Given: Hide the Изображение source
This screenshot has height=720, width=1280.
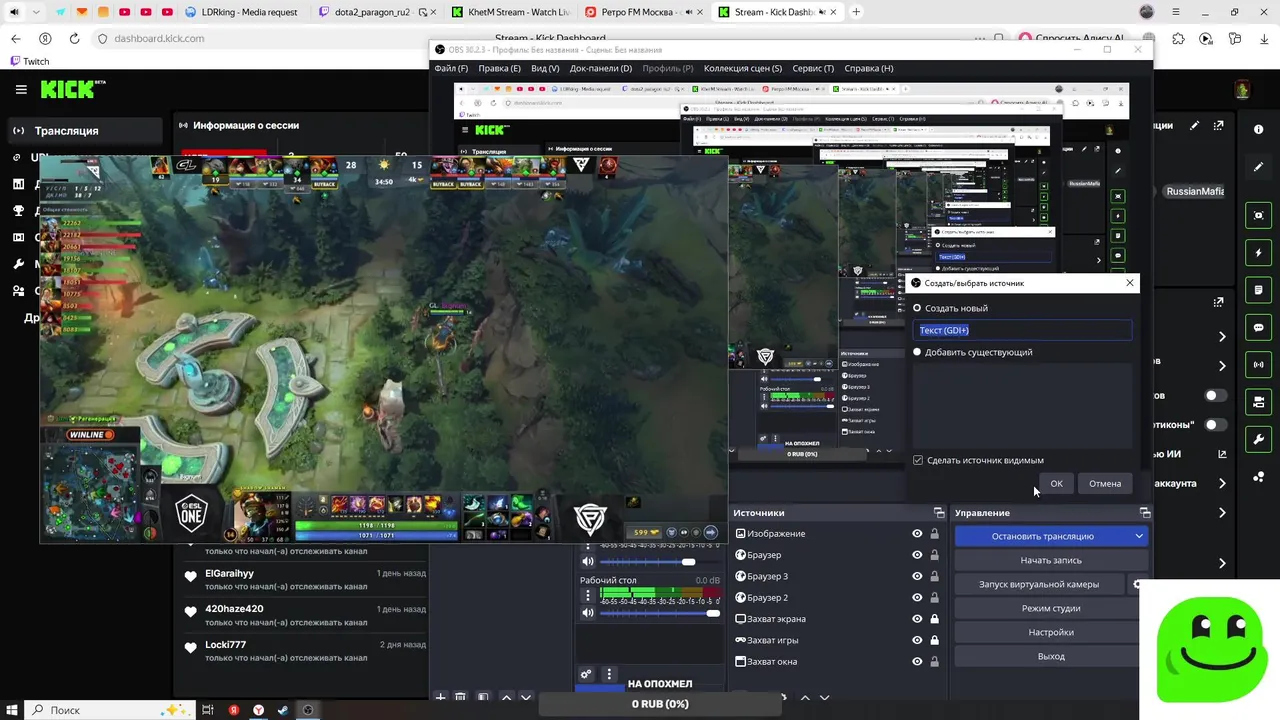Looking at the screenshot, I should pyautogui.click(x=917, y=534).
